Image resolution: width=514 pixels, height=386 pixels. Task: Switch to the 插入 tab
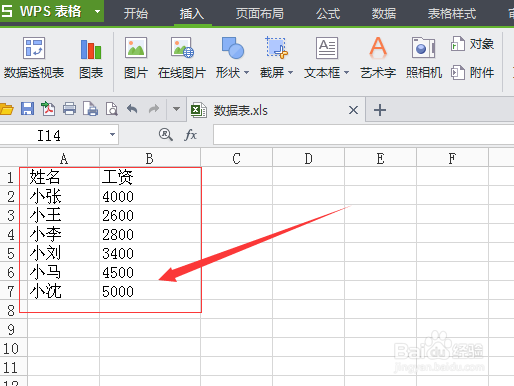coord(192,14)
